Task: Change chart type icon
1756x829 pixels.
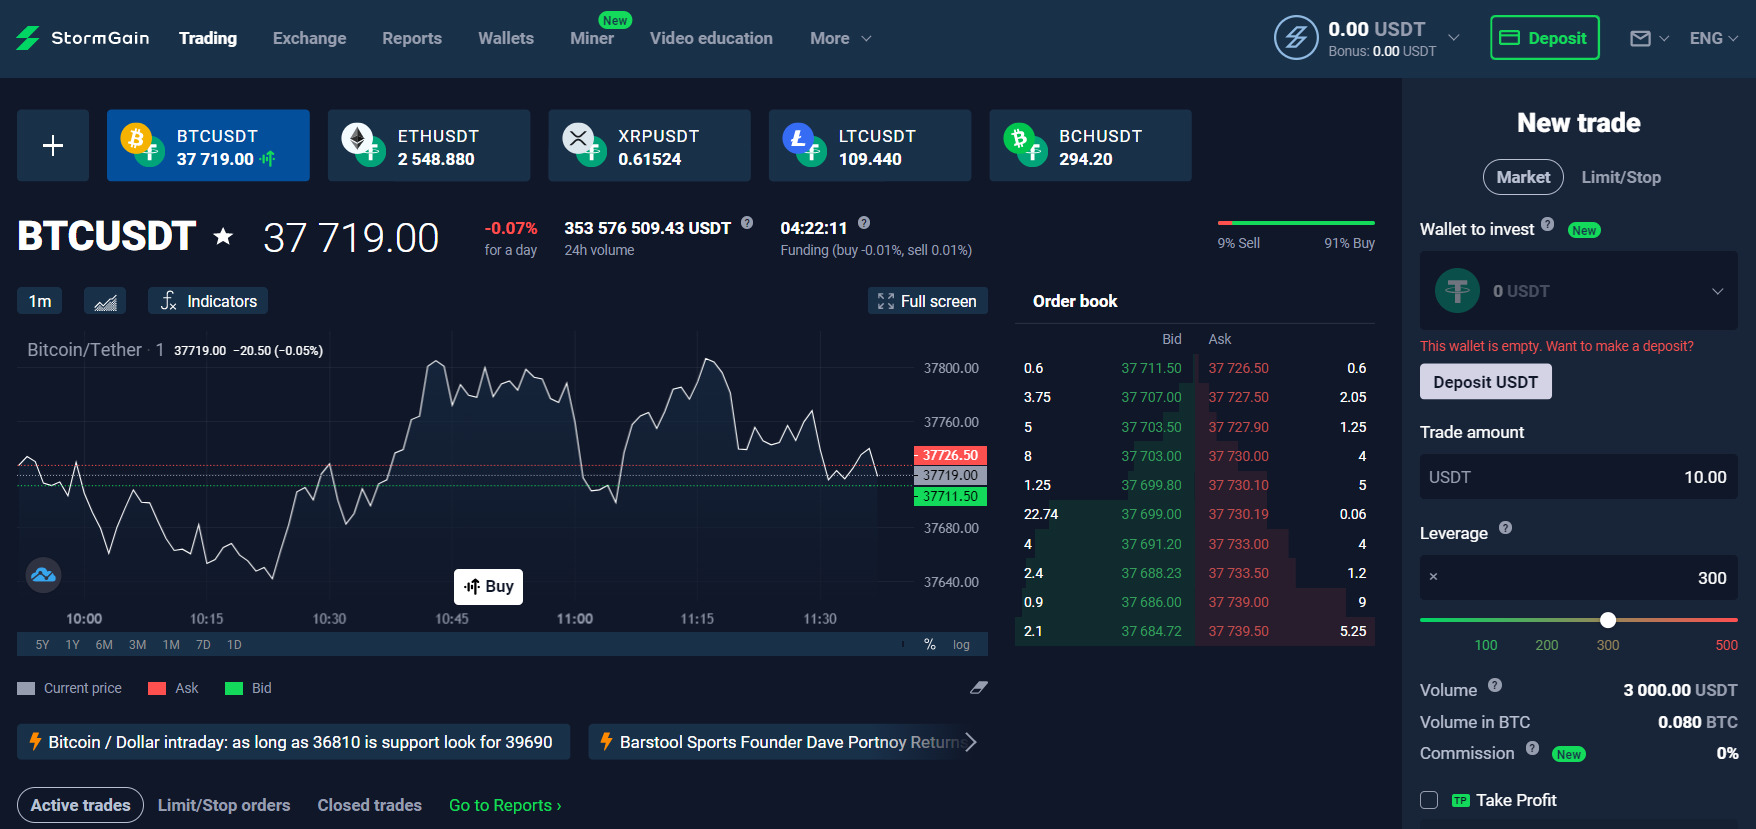Action: (x=105, y=301)
